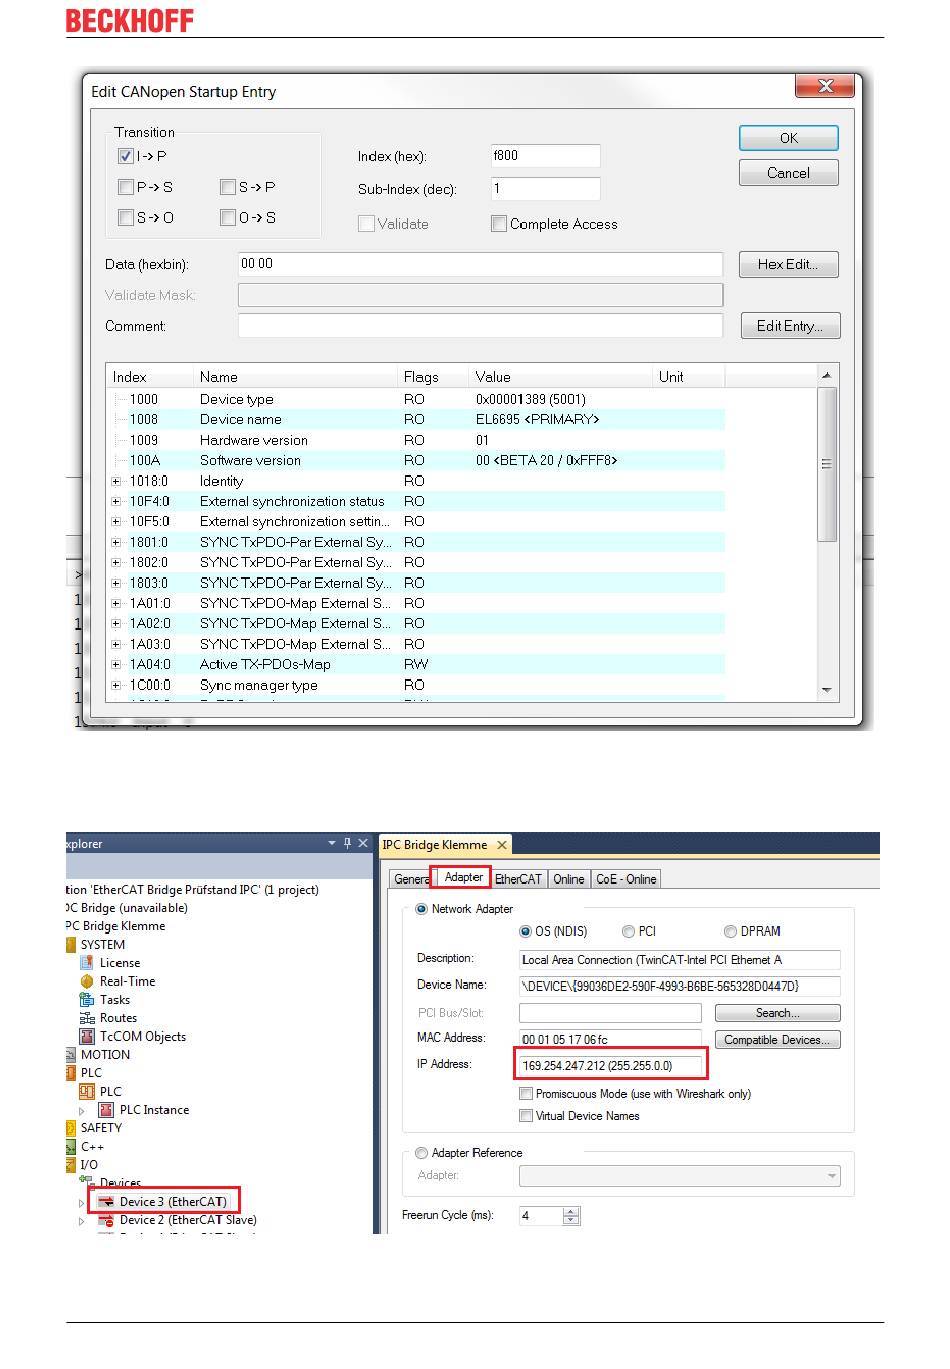Open Solution Explorer window position menu
950x1369 pixels.
(332, 844)
